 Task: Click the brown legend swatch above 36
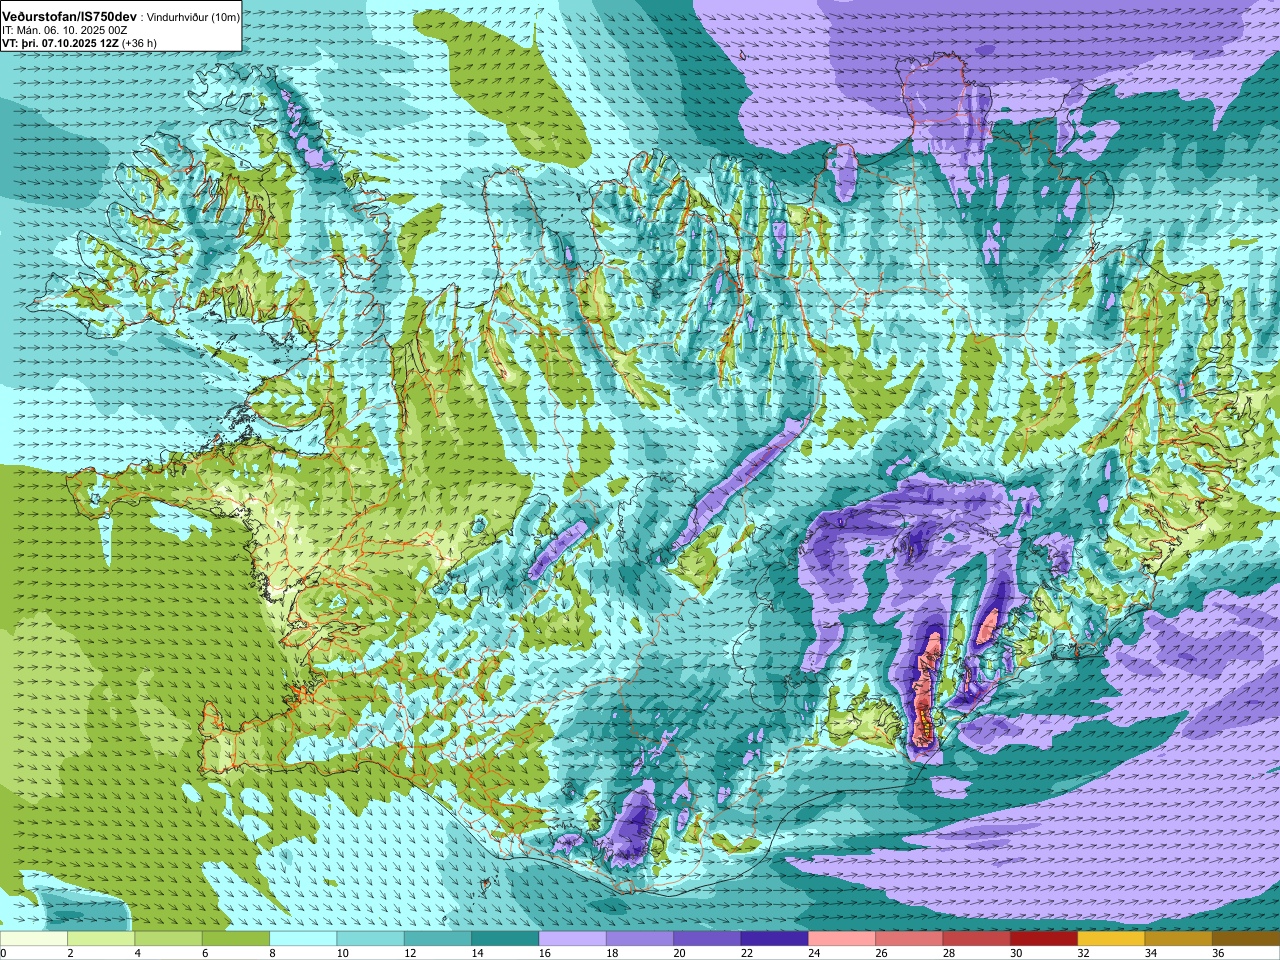[x=1246, y=939]
